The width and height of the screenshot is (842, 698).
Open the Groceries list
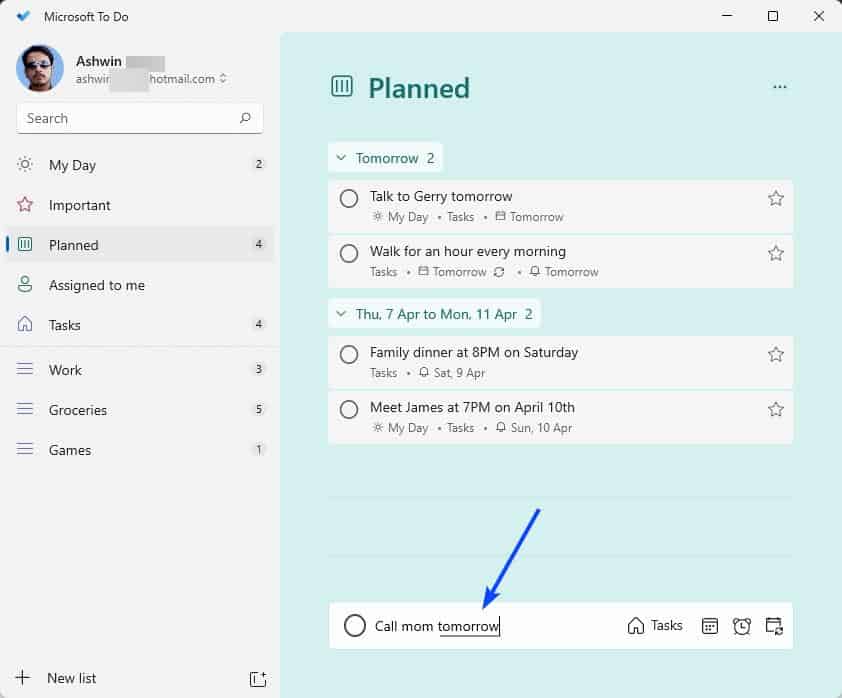78,410
